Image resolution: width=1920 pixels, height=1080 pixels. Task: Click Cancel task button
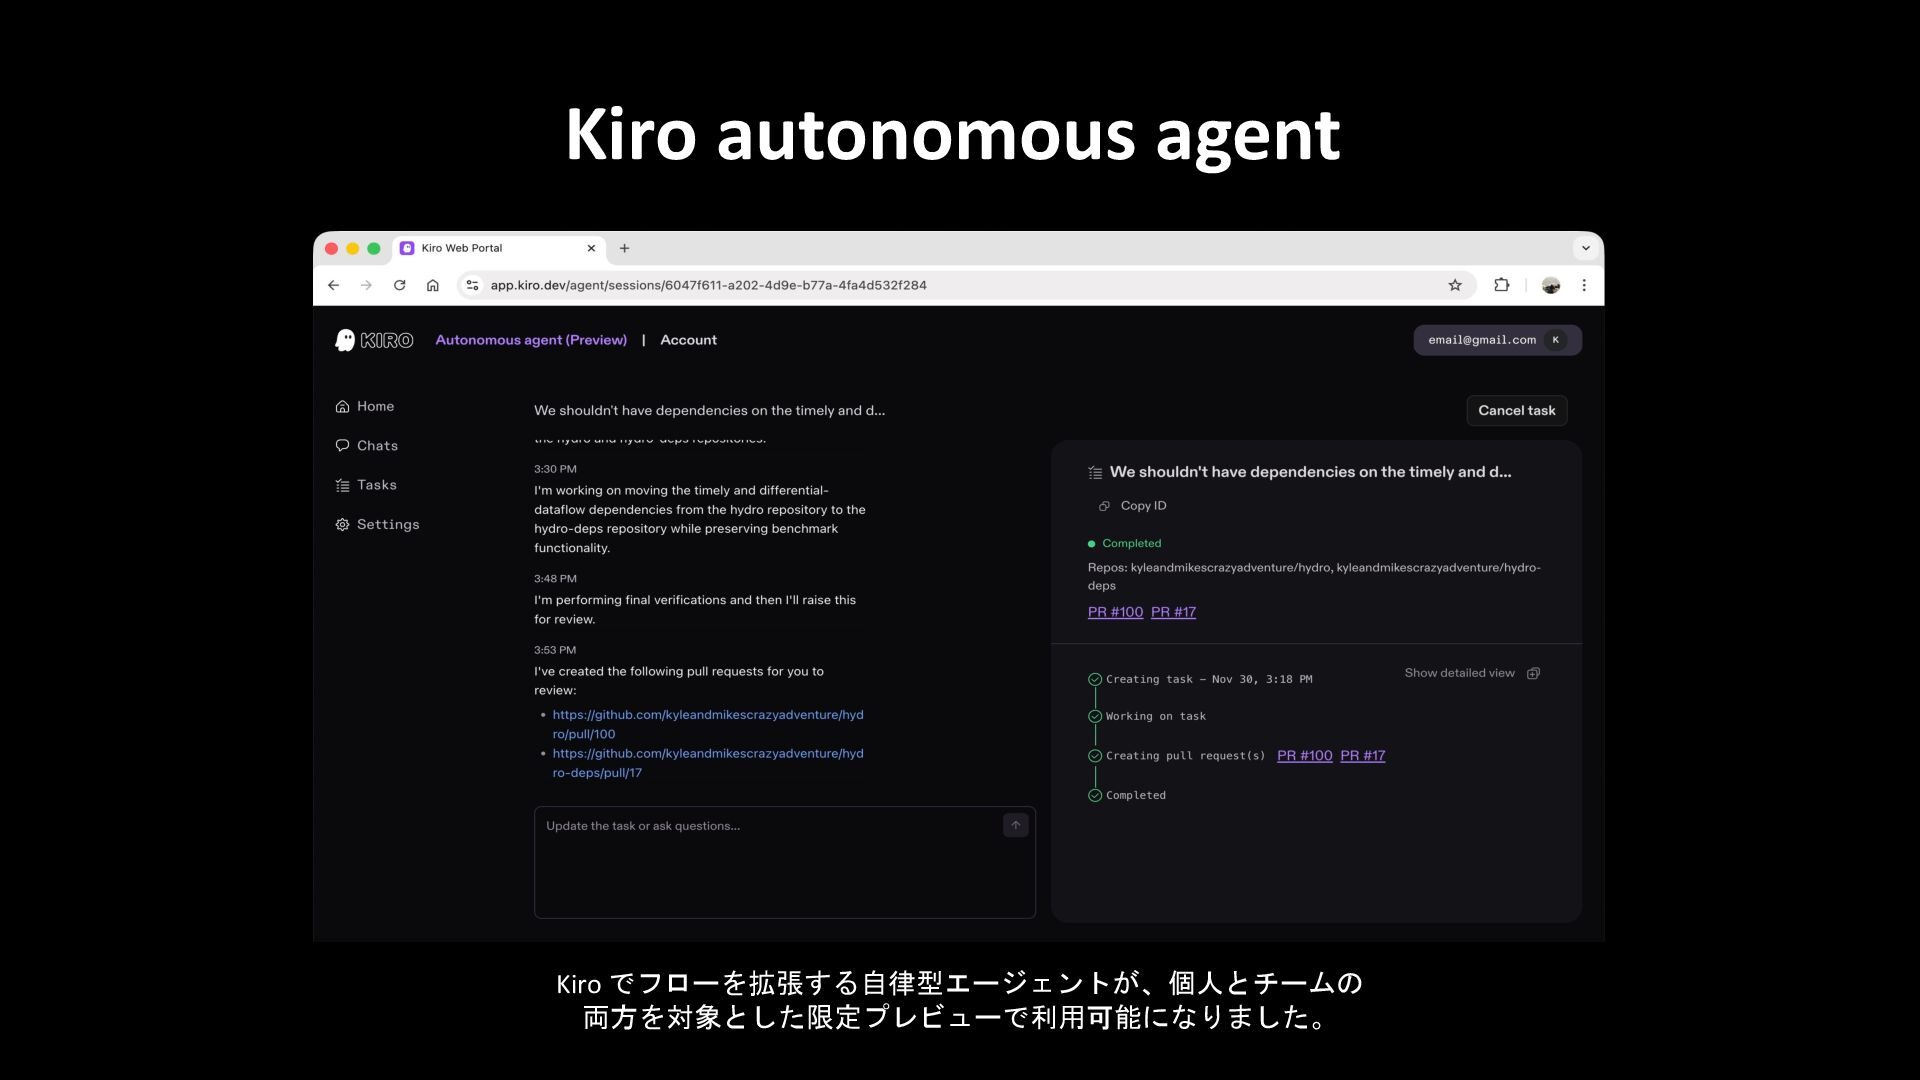pyautogui.click(x=1516, y=410)
